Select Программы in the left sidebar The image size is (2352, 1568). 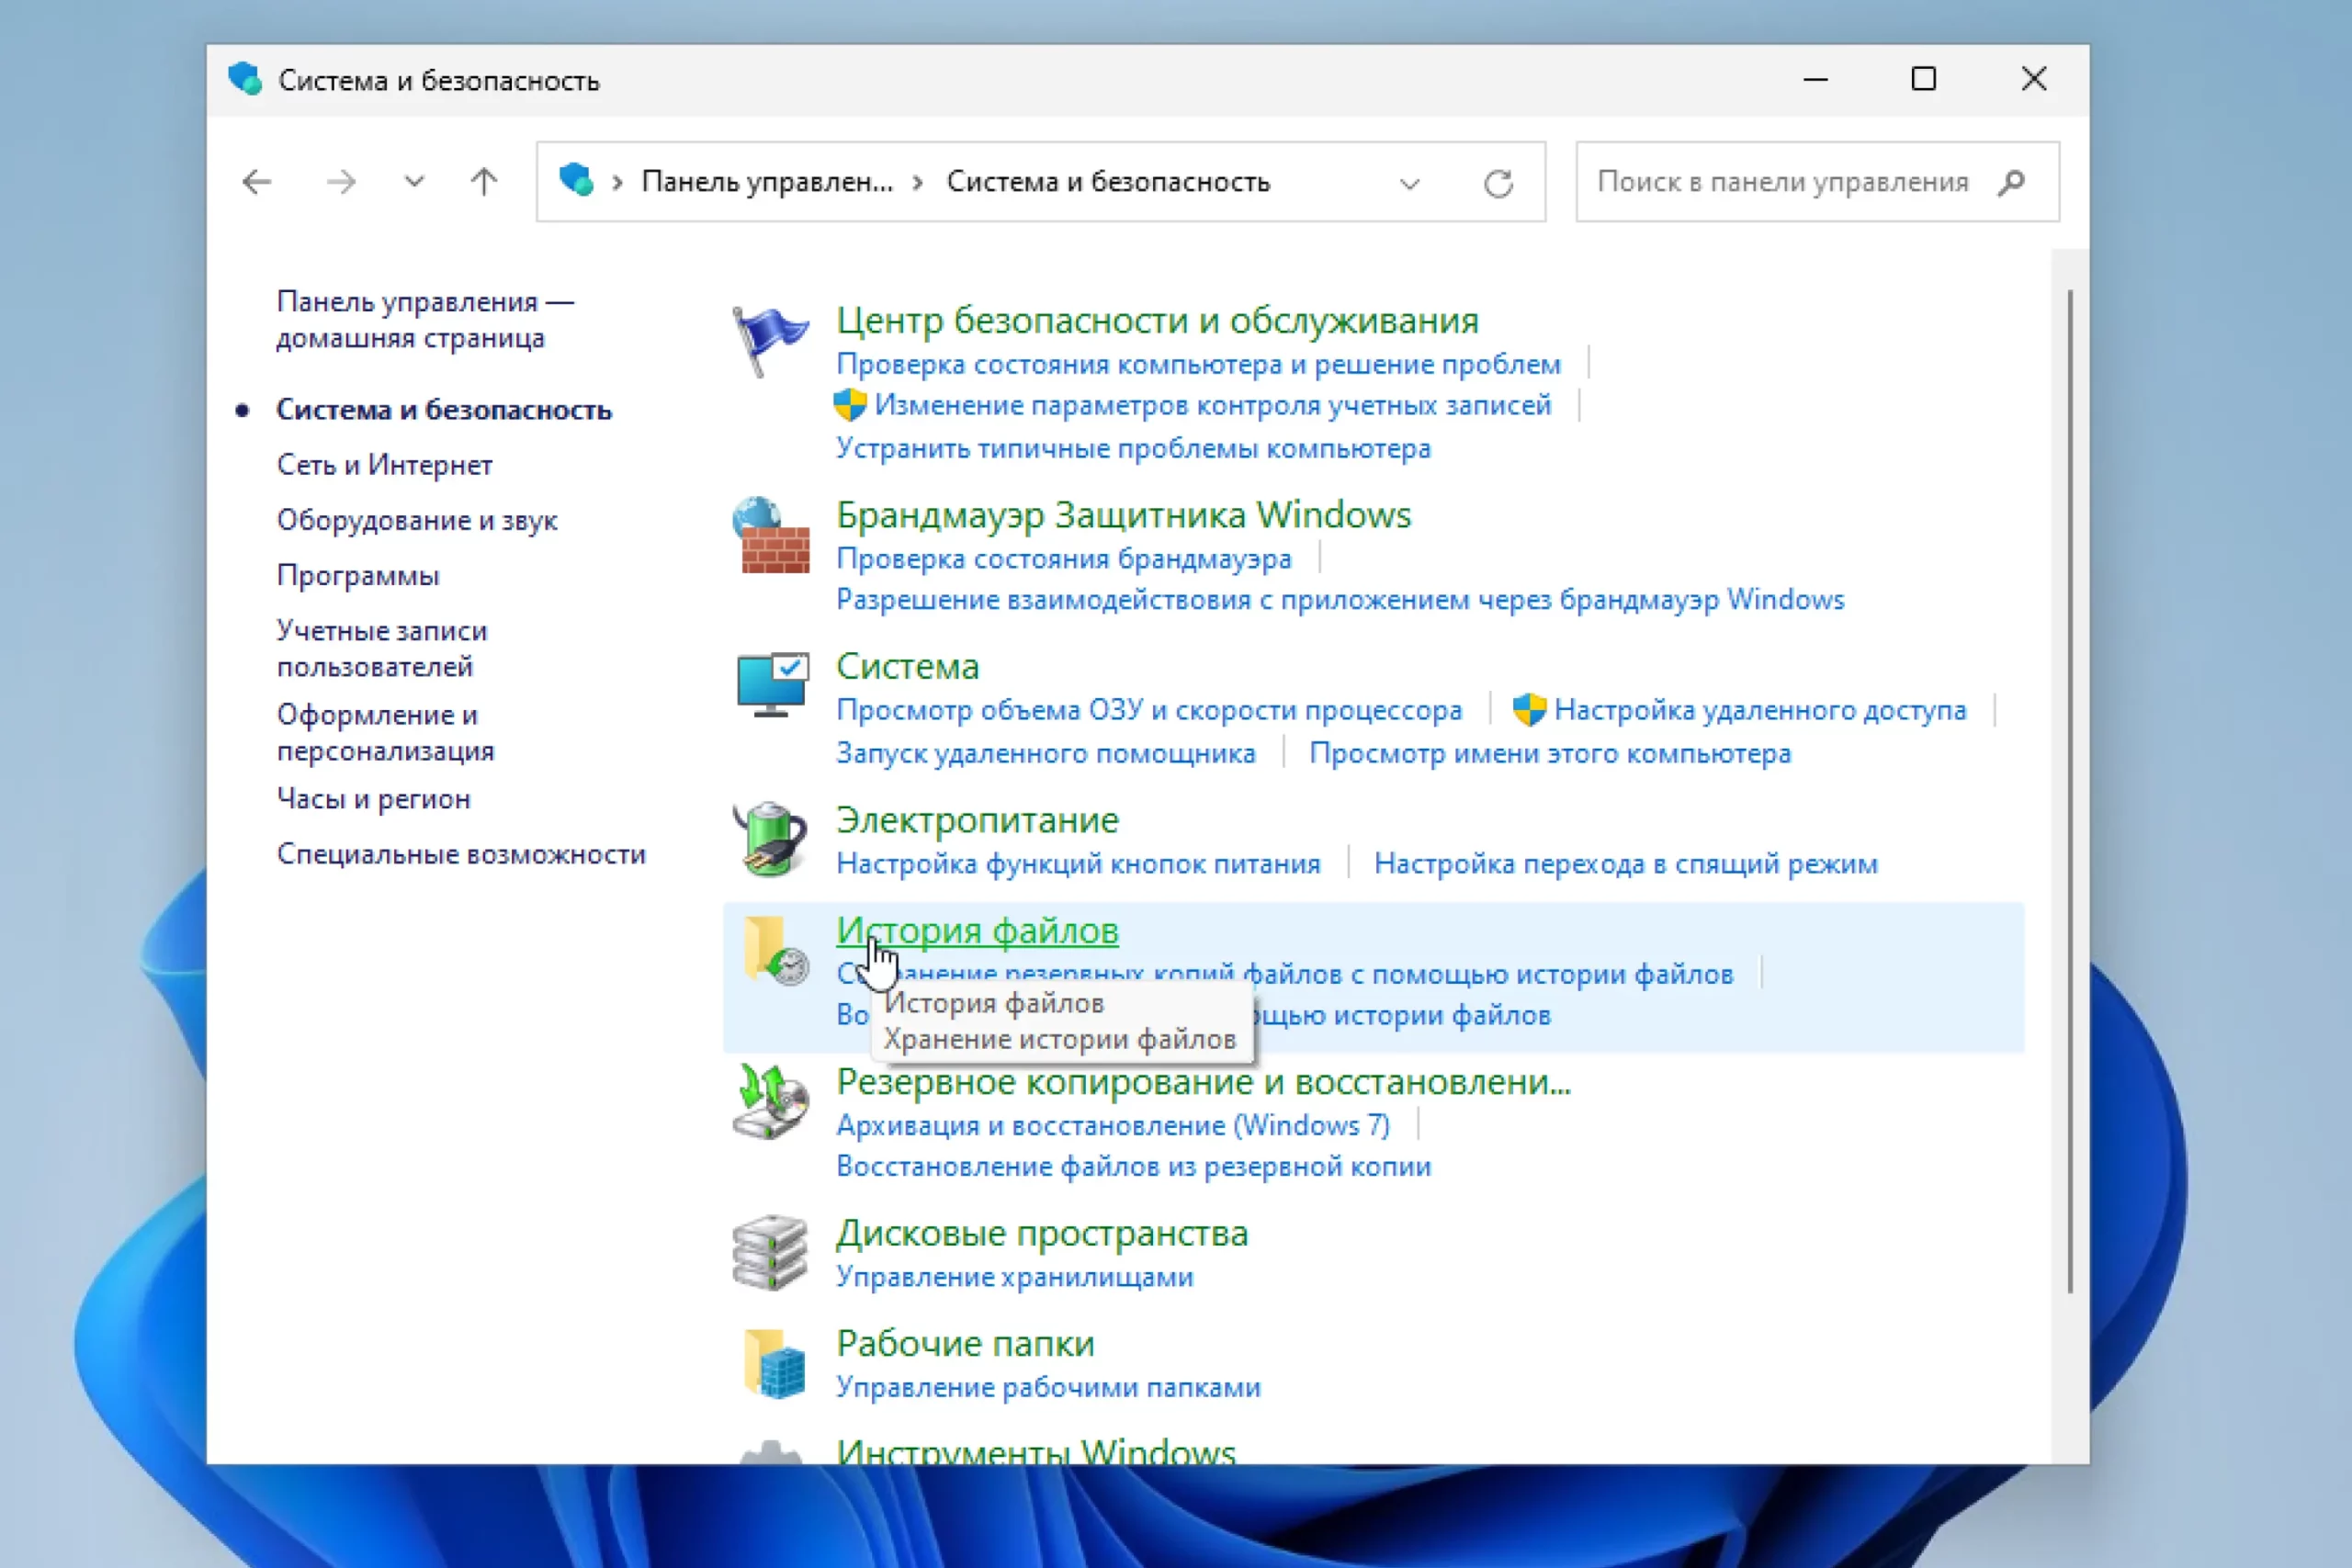(x=357, y=575)
